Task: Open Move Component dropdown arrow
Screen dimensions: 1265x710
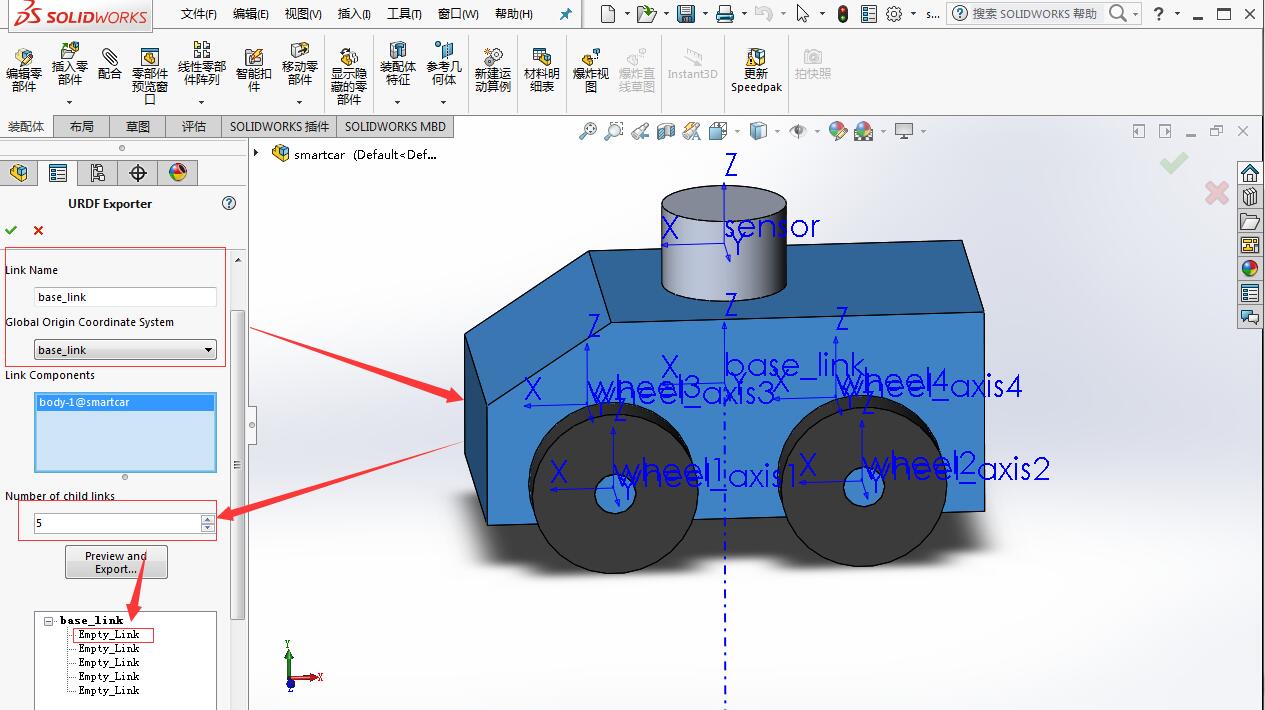Action: click(x=300, y=101)
